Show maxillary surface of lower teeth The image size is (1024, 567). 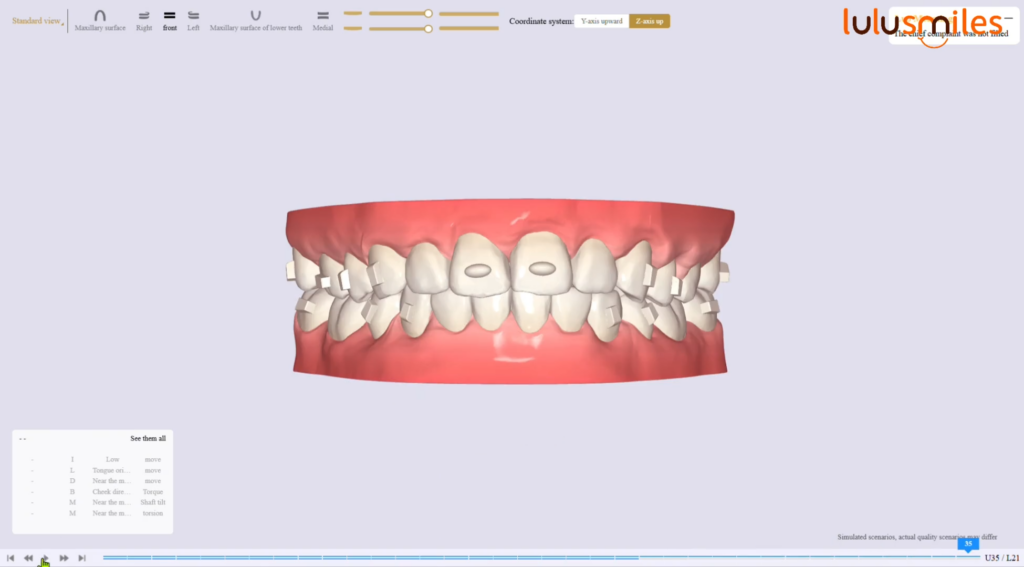click(256, 18)
